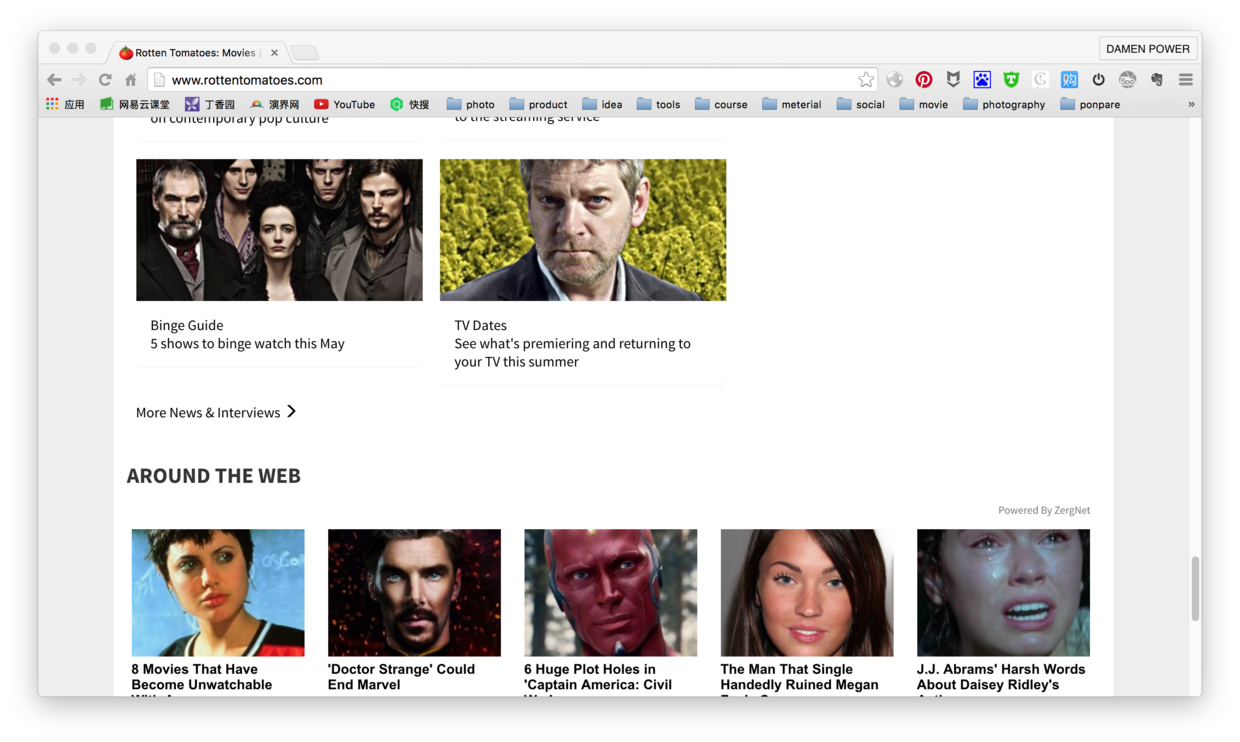Click the TV Dates man-in-field photo
1240x742 pixels.
click(583, 230)
